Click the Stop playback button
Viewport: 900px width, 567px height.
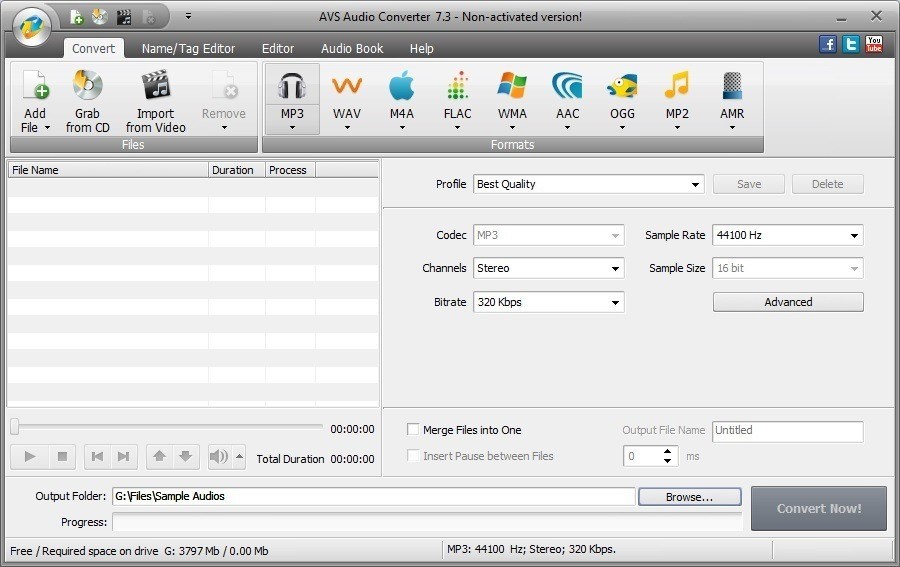coord(62,457)
